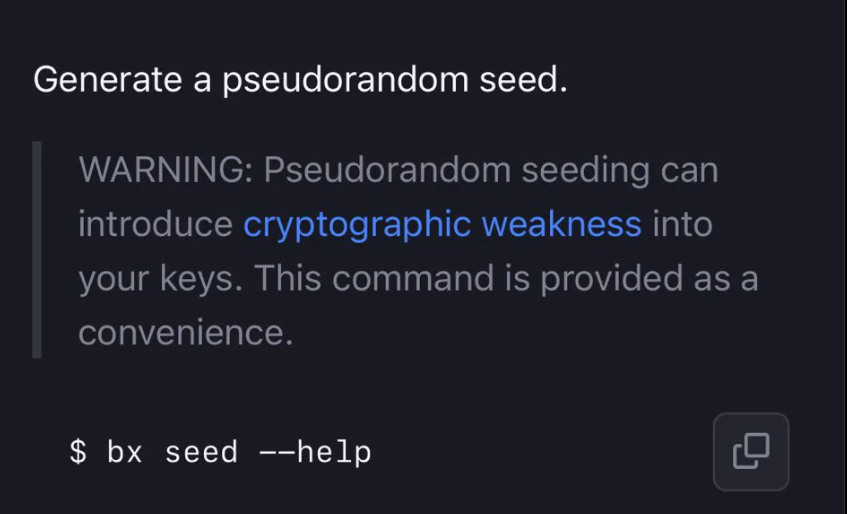Click the 'Generate a pseudorandom seed.' sentence
Image resolution: width=847 pixels, height=514 pixels.
coord(300,79)
